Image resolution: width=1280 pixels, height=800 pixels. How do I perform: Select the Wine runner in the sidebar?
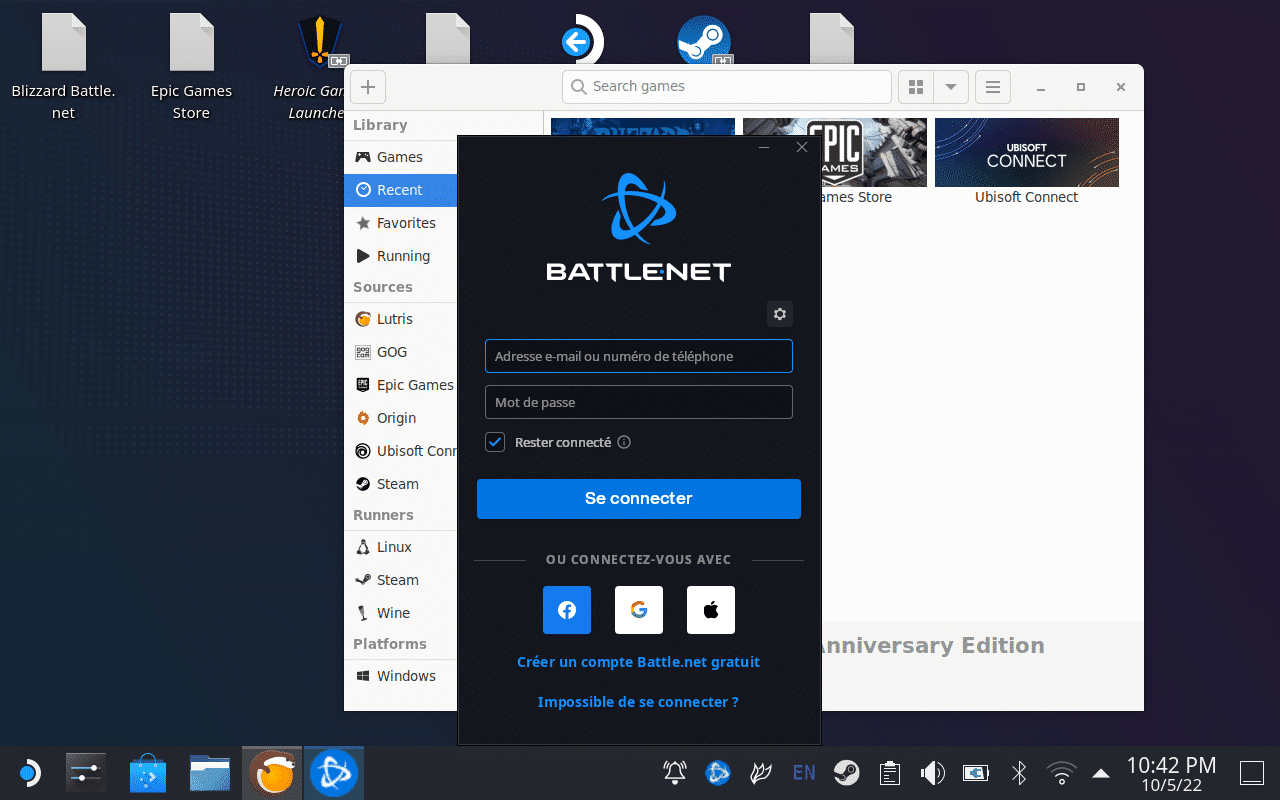click(400, 613)
